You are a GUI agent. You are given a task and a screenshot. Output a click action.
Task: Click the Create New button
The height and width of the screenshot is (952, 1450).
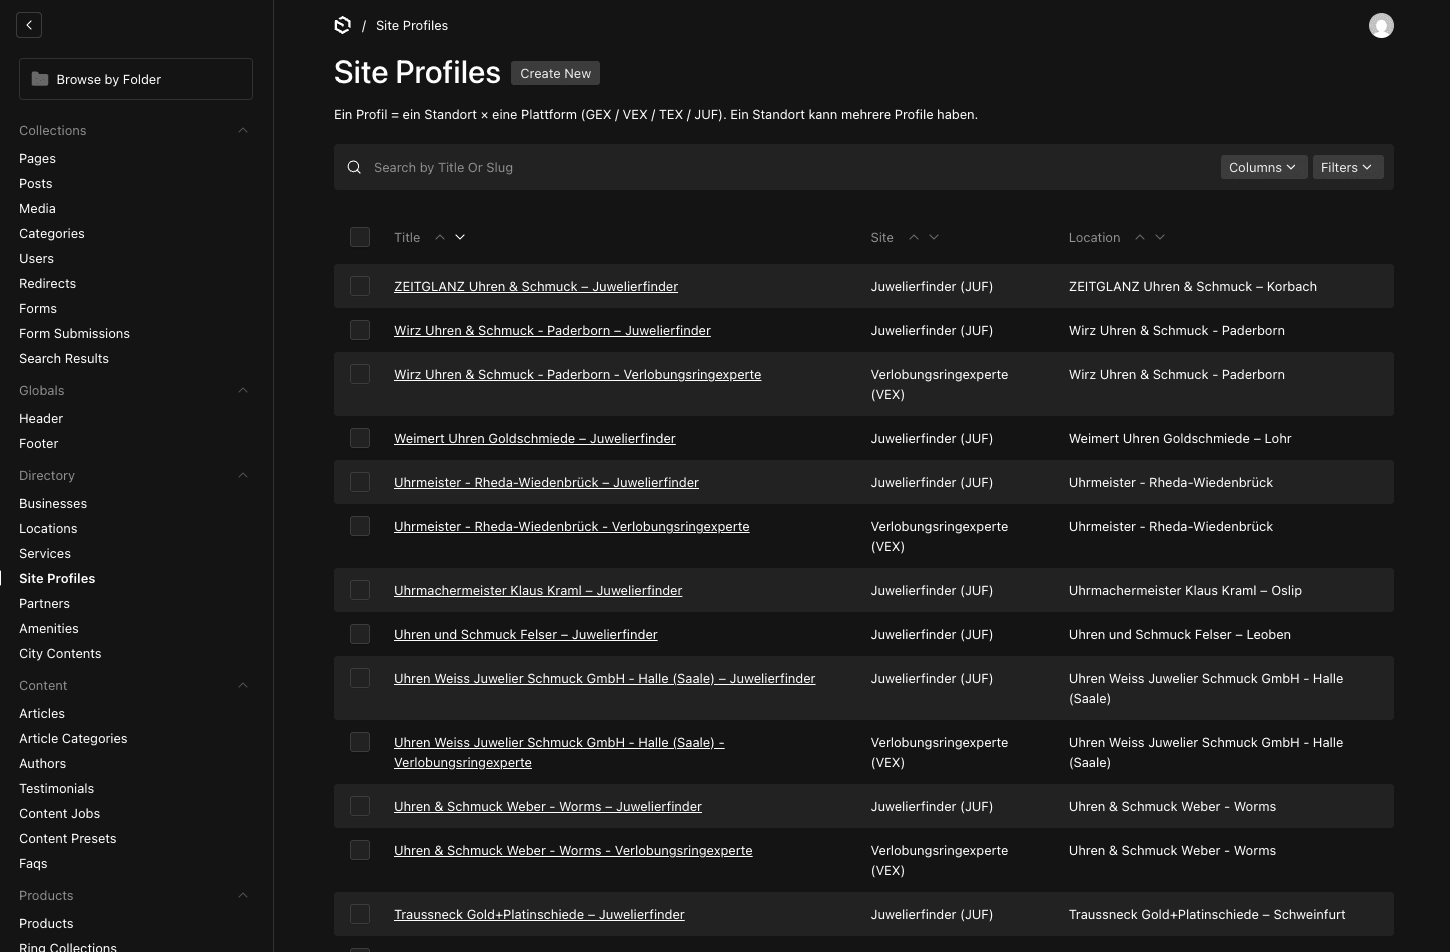[555, 73]
